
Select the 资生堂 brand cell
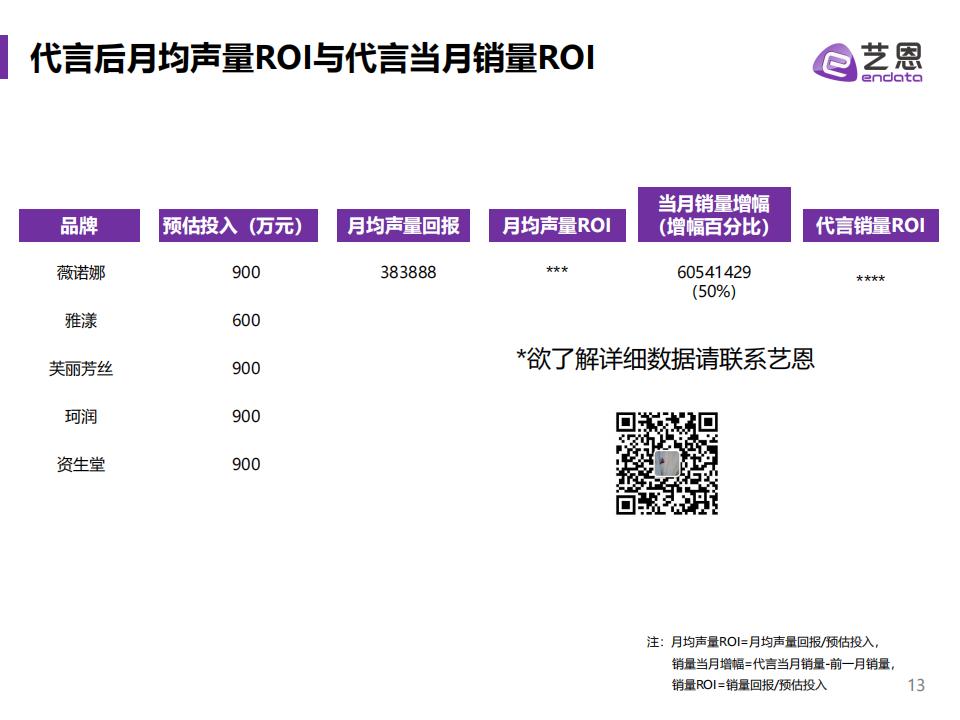pos(80,465)
